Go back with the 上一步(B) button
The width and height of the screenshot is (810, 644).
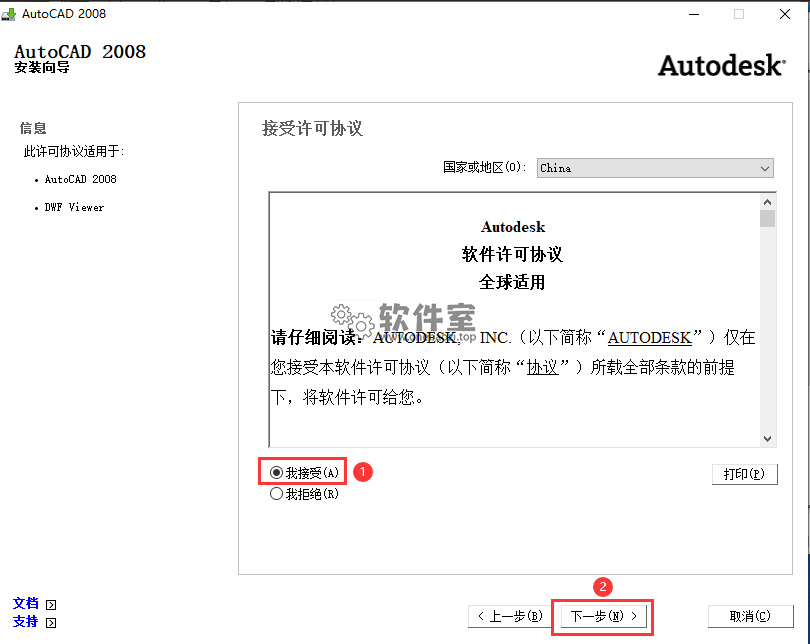pyautogui.click(x=510, y=616)
